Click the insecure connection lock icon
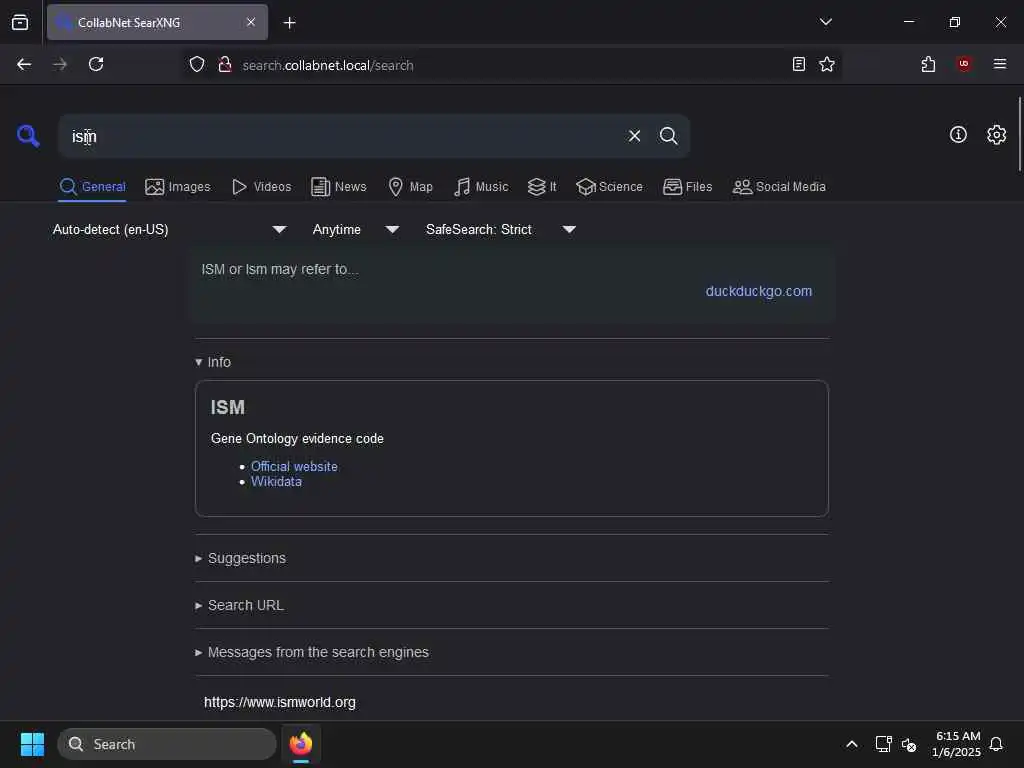This screenshot has height=768, width=1024. pyautogui.click(x=225, y=64)
